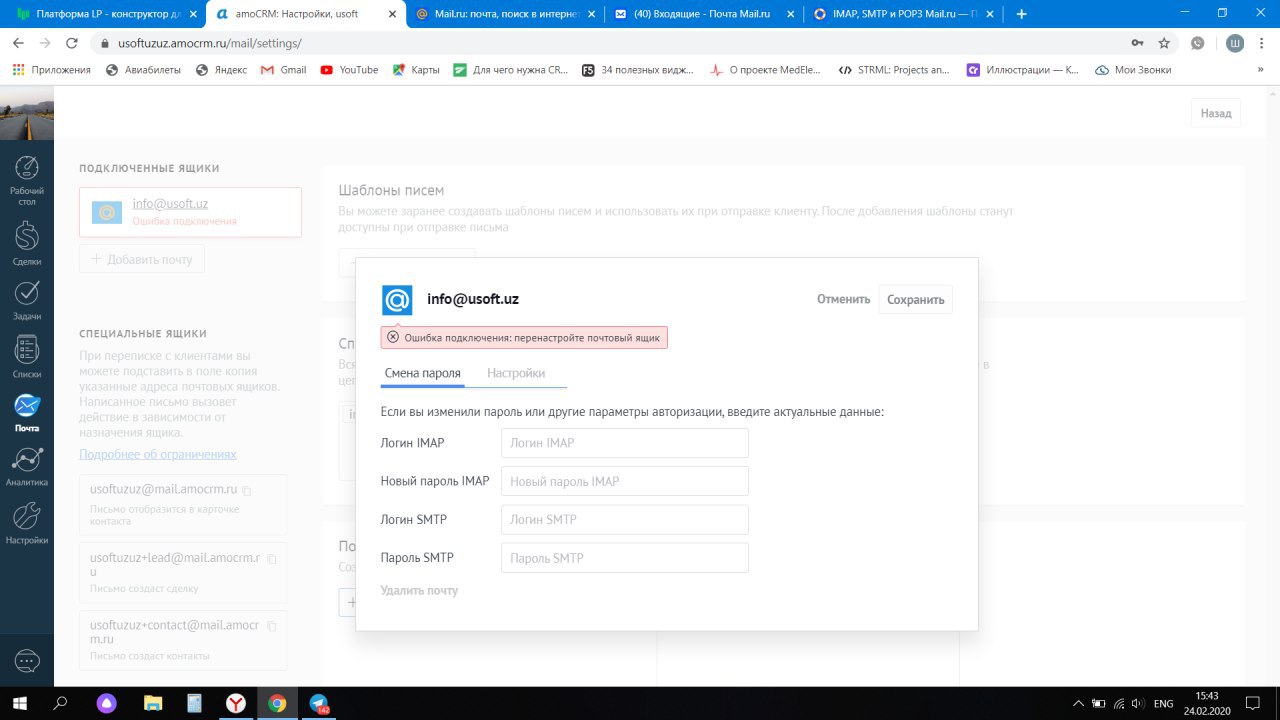Open Yandex Browser from taskbar

235,703
